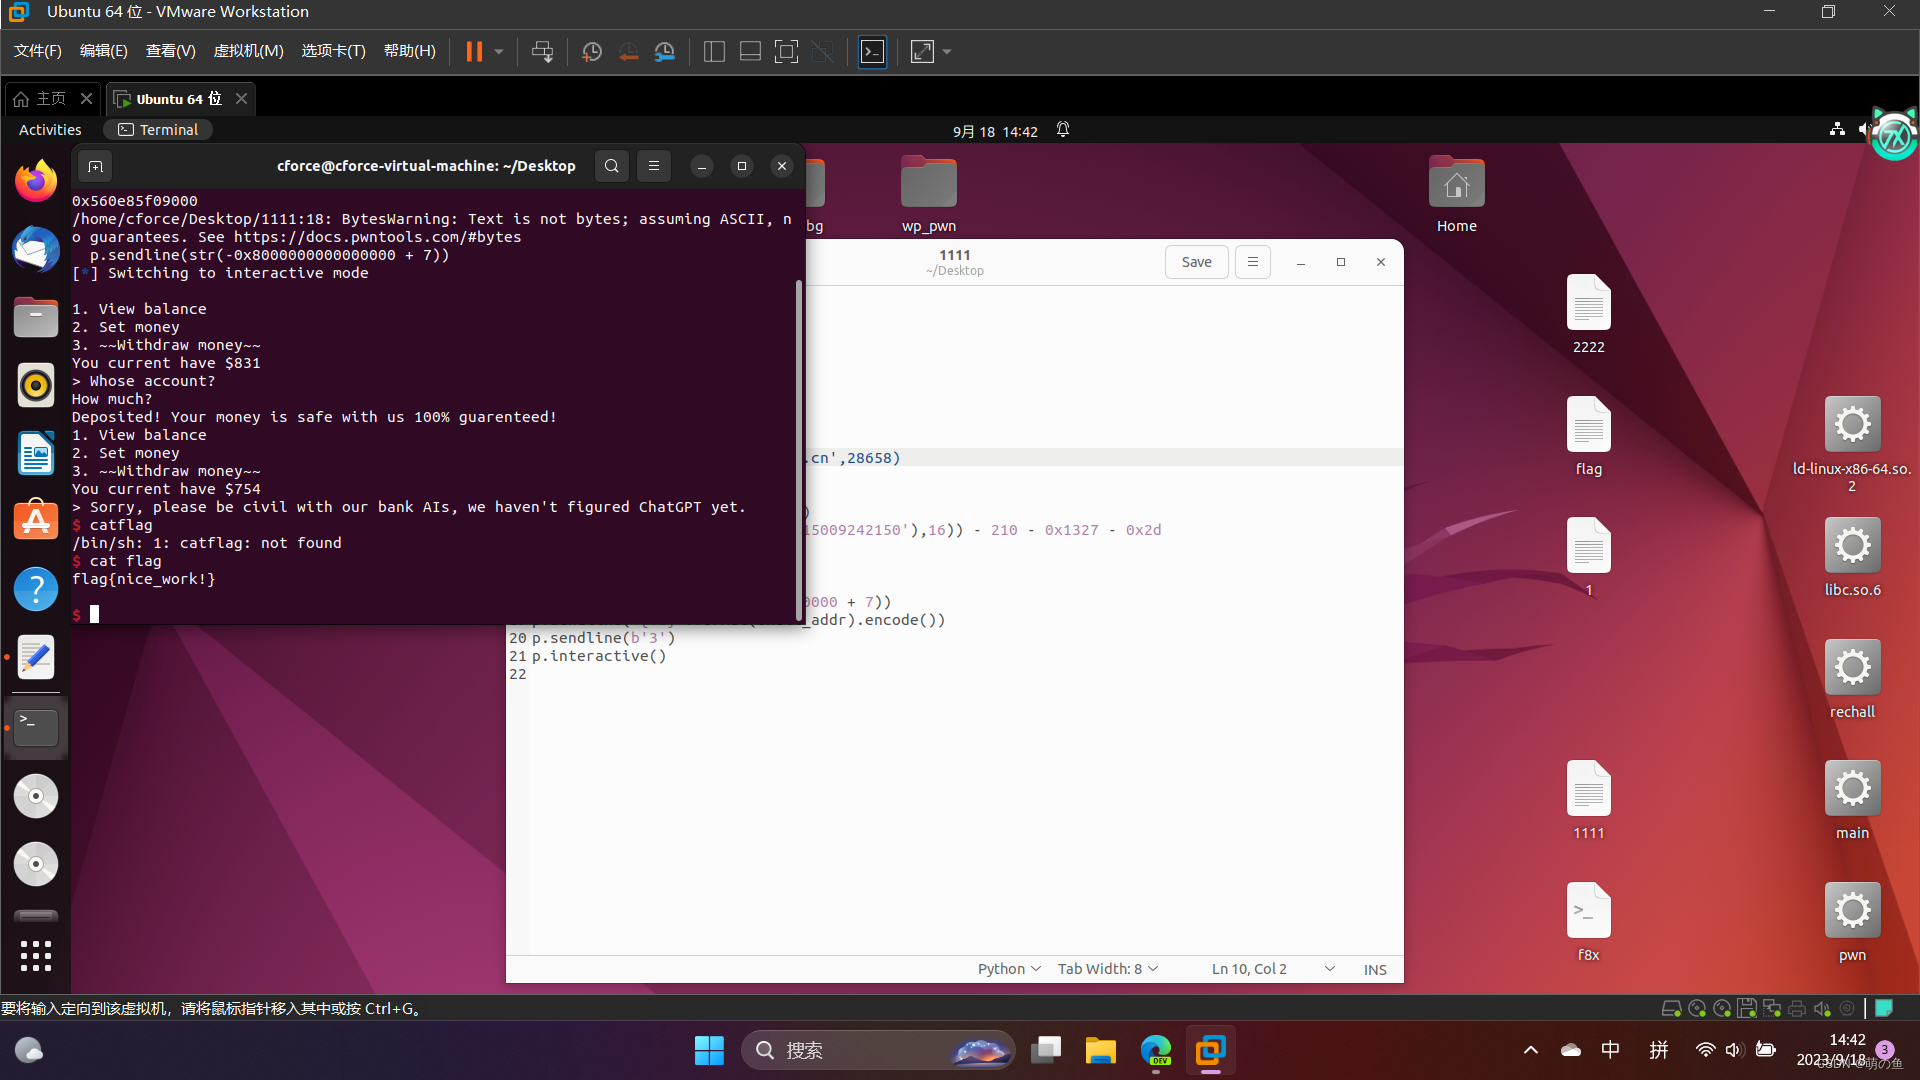Screen dimensions: 1920x1080
Task: Open the Help icon in dock
Action: [x=36, y=589]
